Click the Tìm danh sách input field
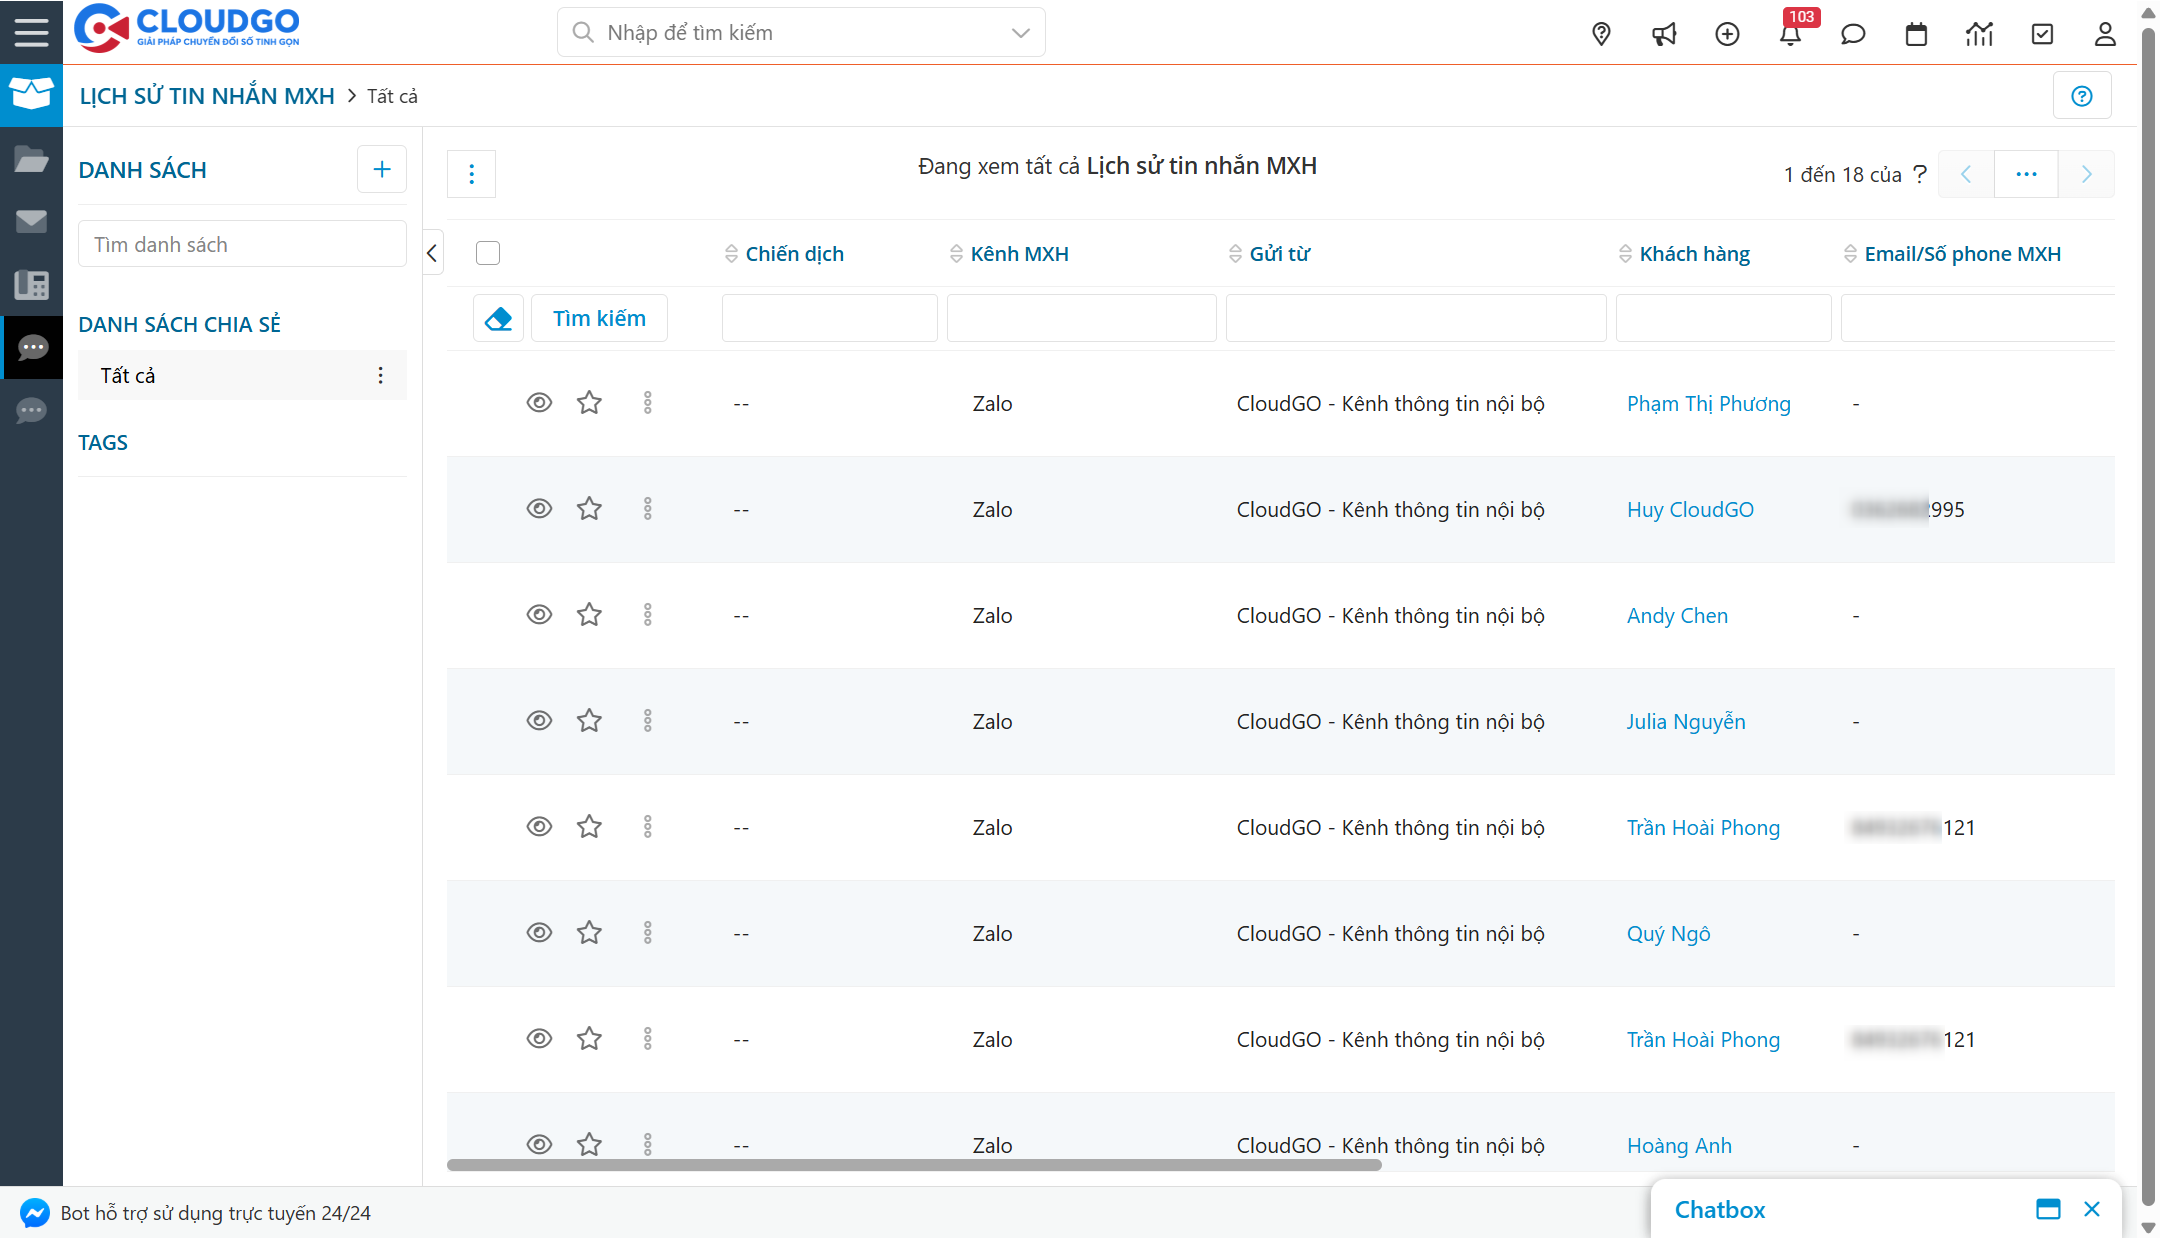This screenshot has width=2160, height=1238. (x=242, y=245)
